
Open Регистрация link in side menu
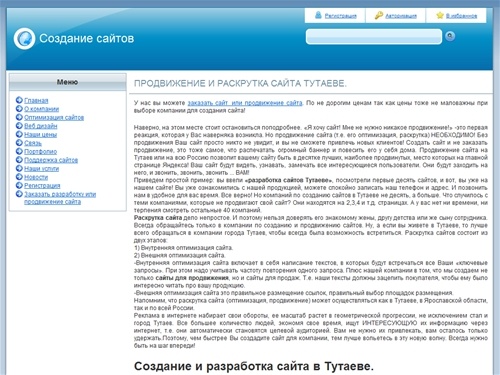pyautogui.click(x=42, y=186)
